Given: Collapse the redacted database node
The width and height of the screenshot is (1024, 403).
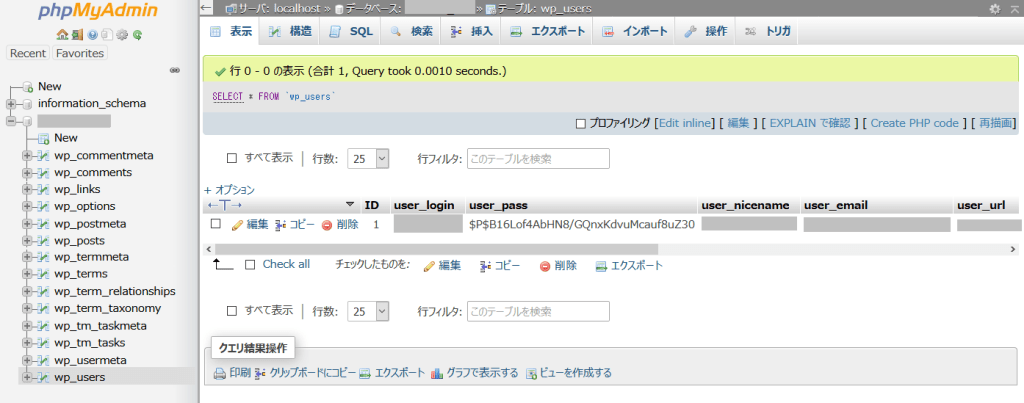Looking at the screenshot, I should 11,121.
